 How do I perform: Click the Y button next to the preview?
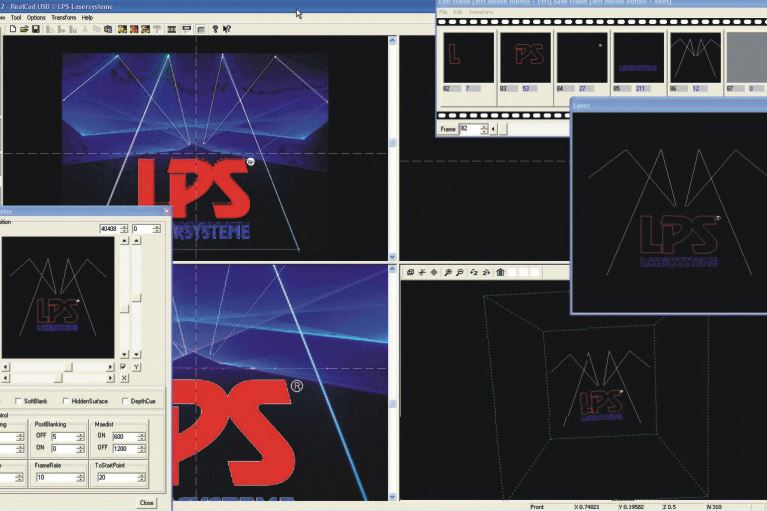pyautogui.click(x=136, y=367)
